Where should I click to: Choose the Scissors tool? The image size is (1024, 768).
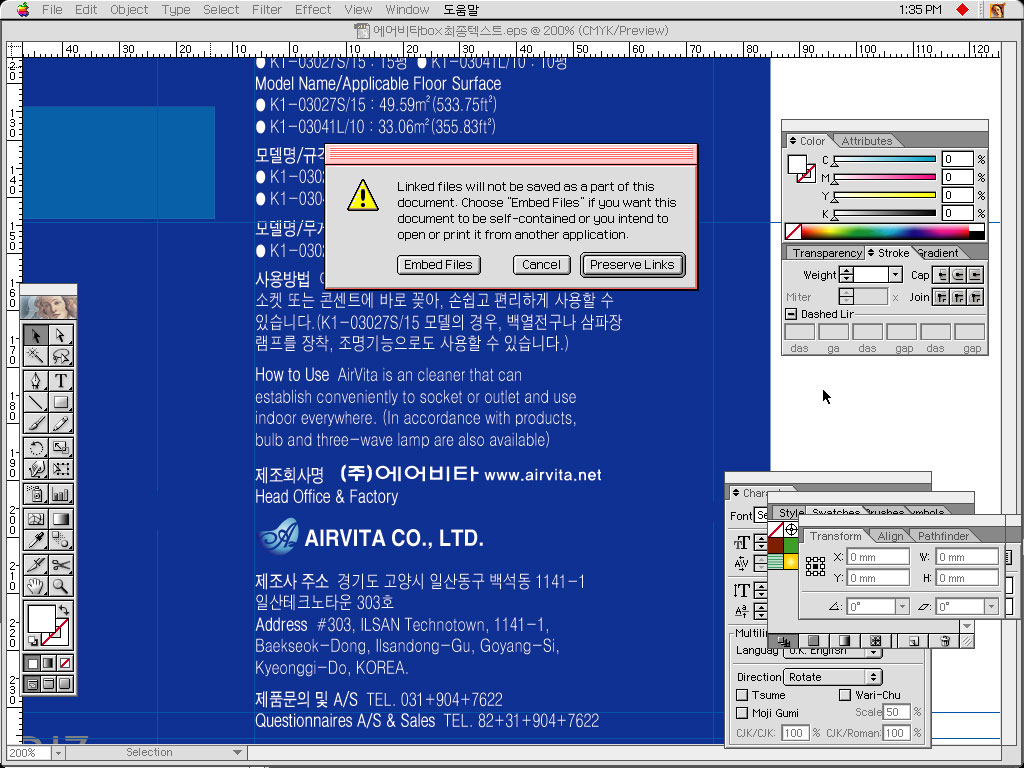point(61,565)
